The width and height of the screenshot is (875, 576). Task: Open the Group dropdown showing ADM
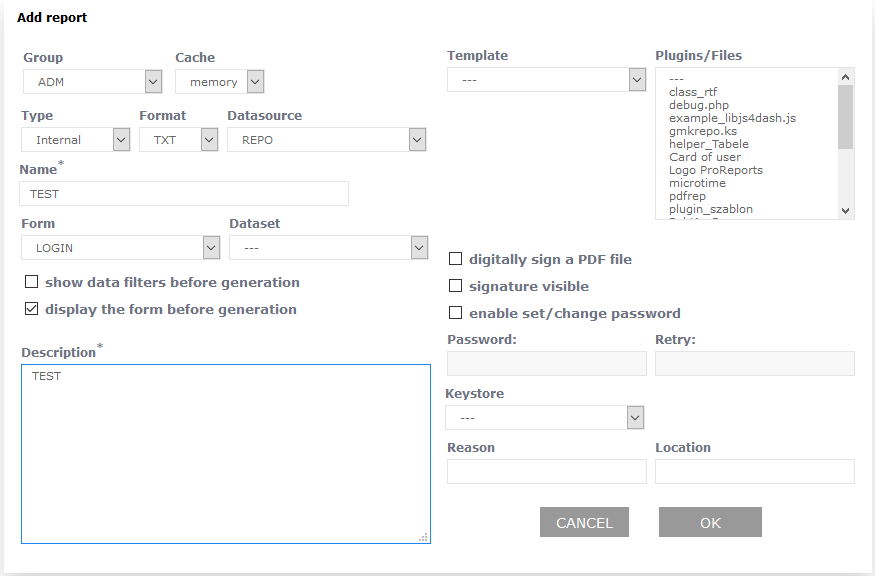point(92,82)
